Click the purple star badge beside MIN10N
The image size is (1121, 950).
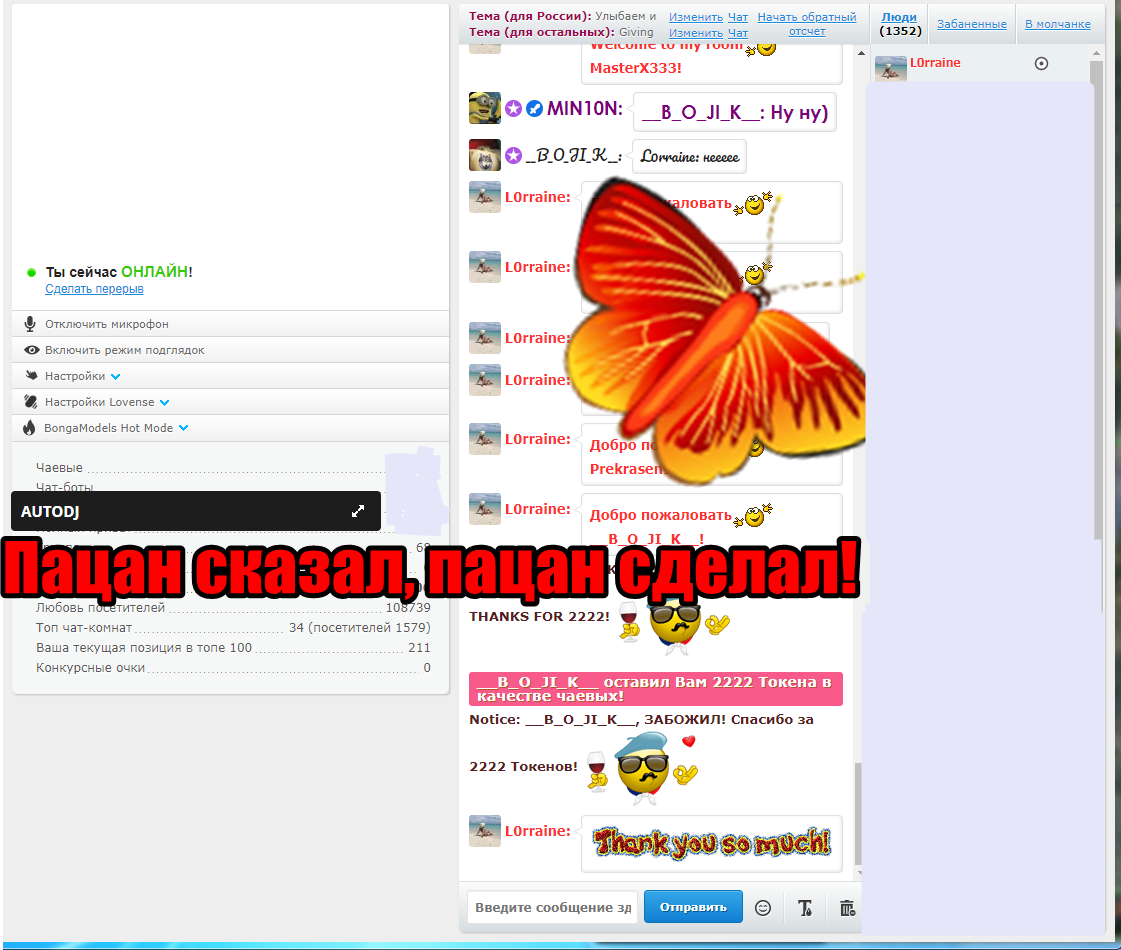pos(513,108)
